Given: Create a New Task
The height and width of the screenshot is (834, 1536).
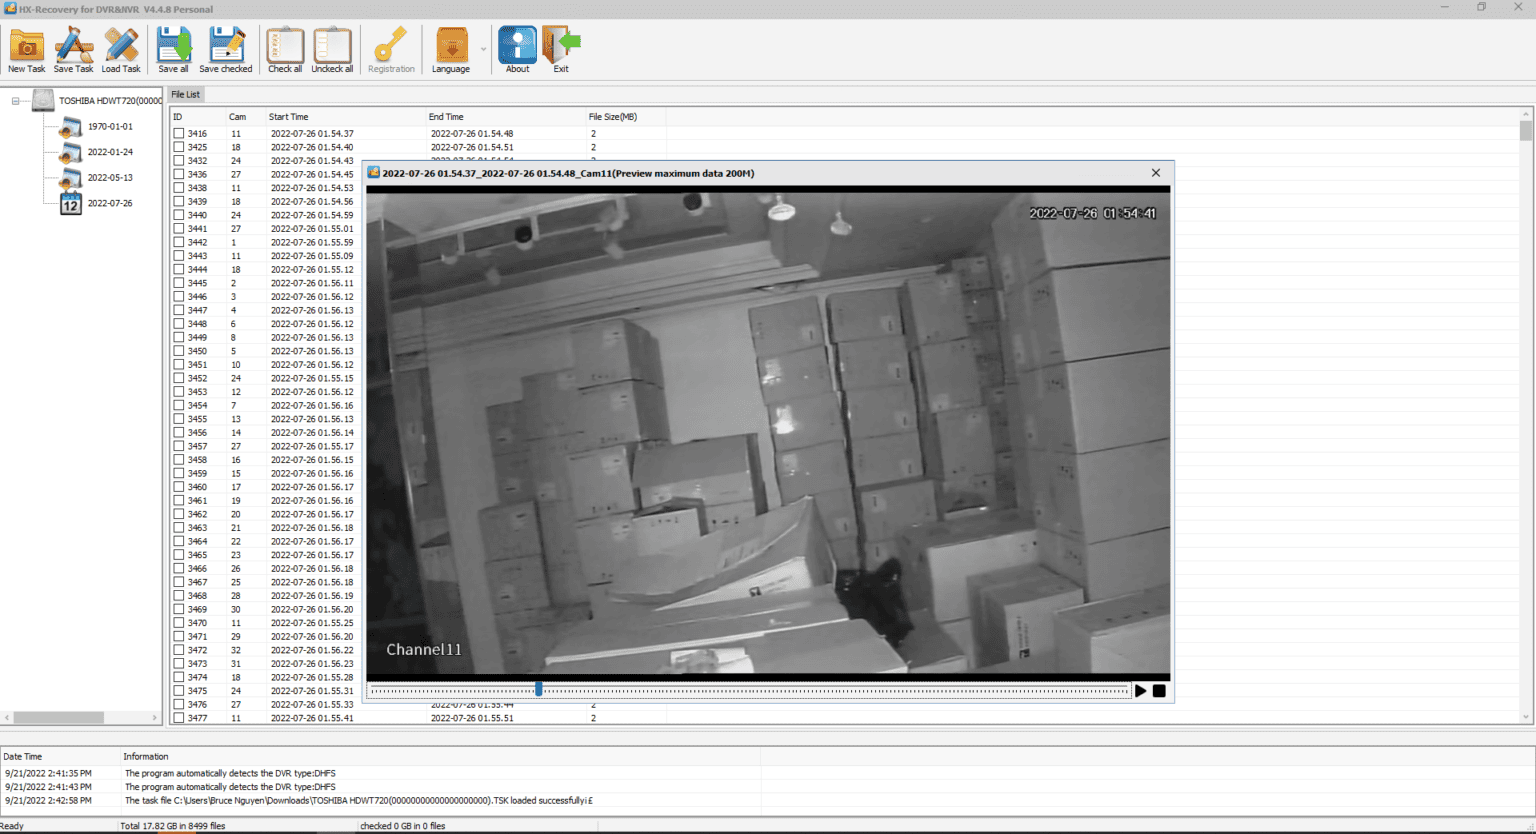Looking at the screenshot, I should click(x=26, y=48).
